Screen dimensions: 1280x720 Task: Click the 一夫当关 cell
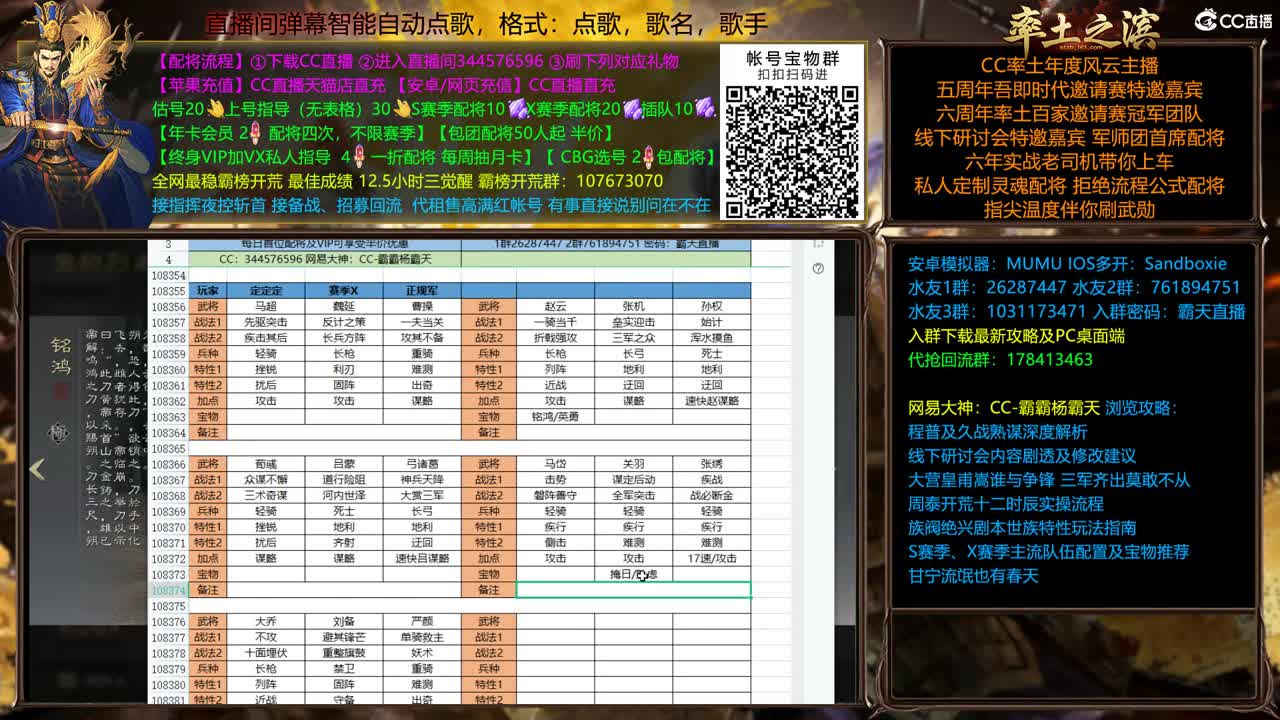pyautogui.click(x=422, y=322)
